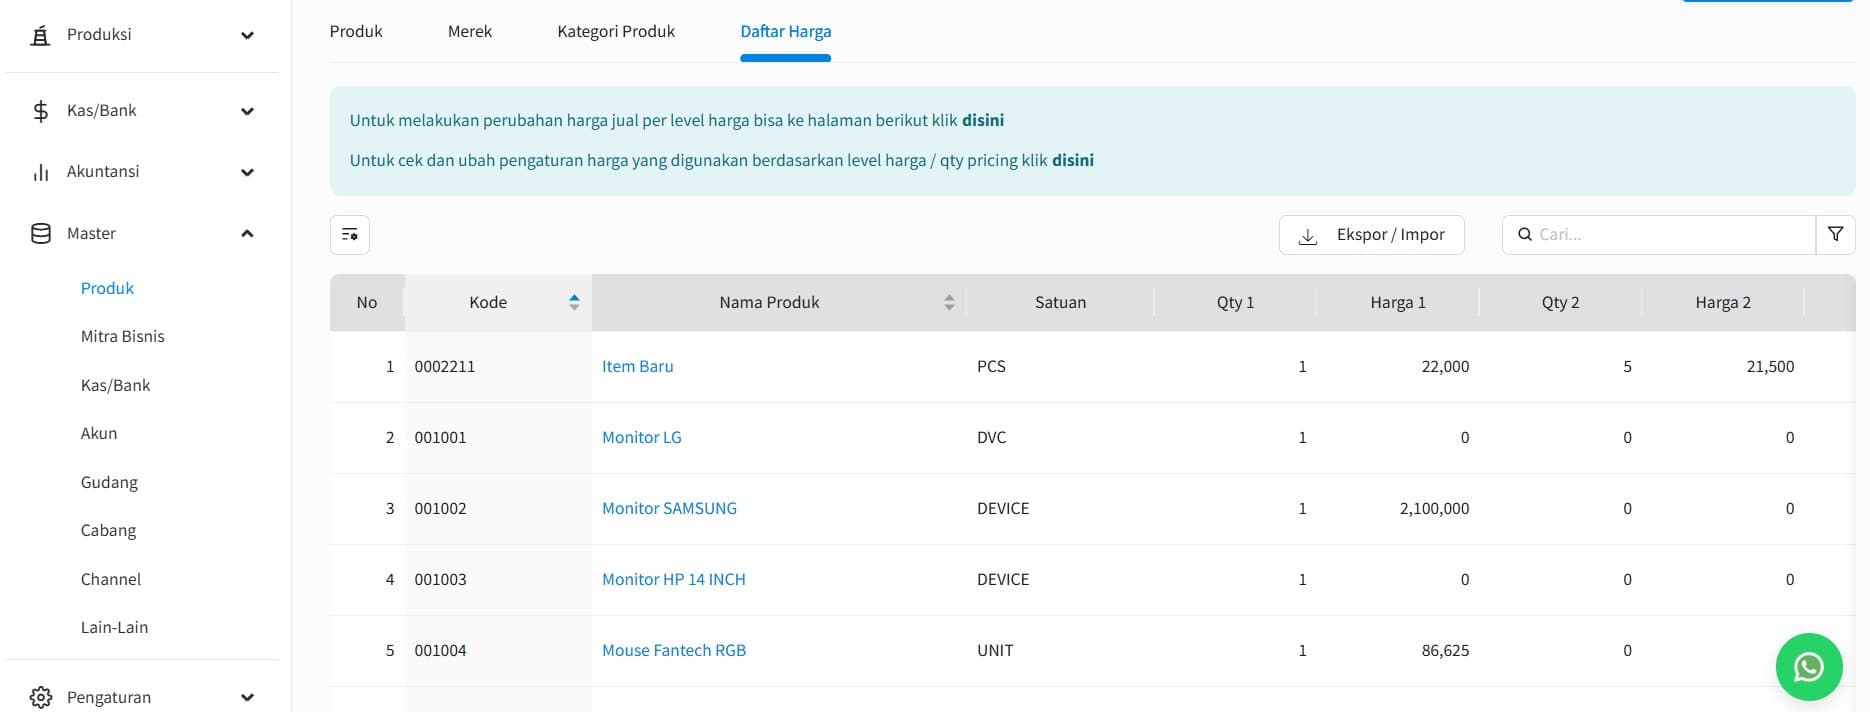This screenshot has height=712, width=1870.
Task: Click the Ekspor / Impor button
Action: (1371, 235)
